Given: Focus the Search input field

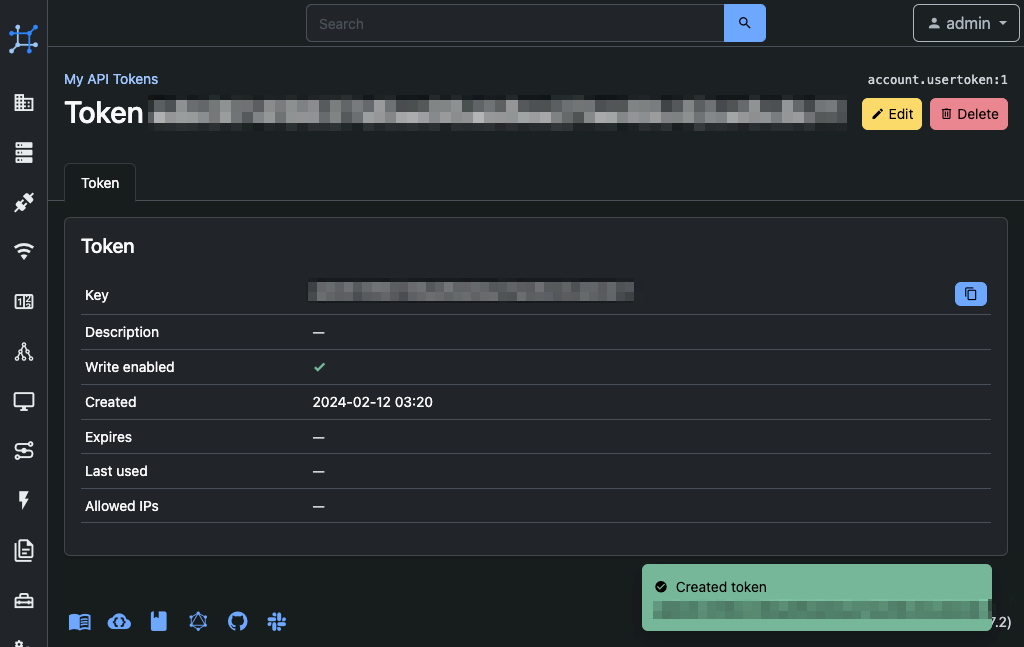Looking at the screenshot, I should click(515, 23).
